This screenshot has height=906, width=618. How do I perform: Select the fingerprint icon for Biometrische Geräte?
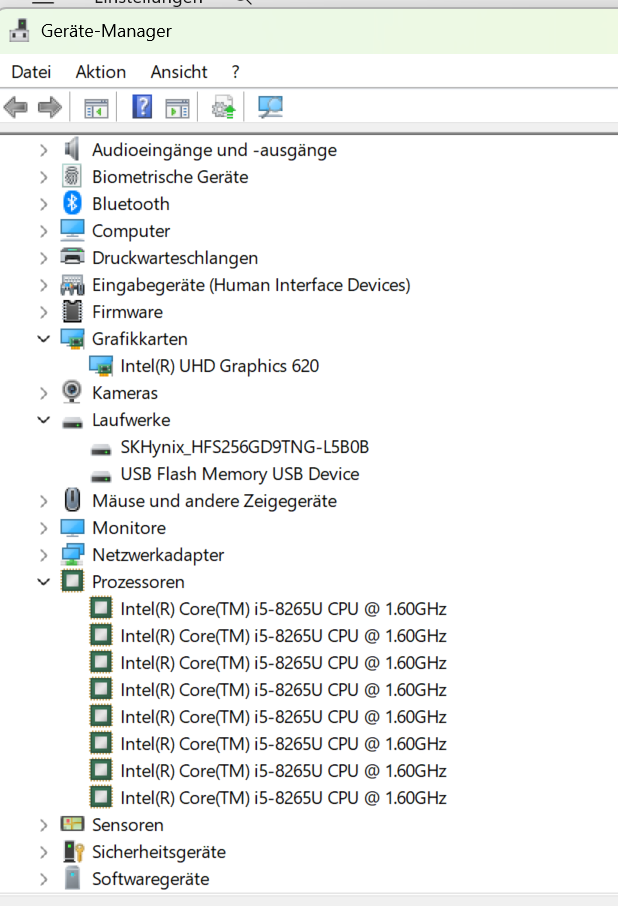pos(72,176)
